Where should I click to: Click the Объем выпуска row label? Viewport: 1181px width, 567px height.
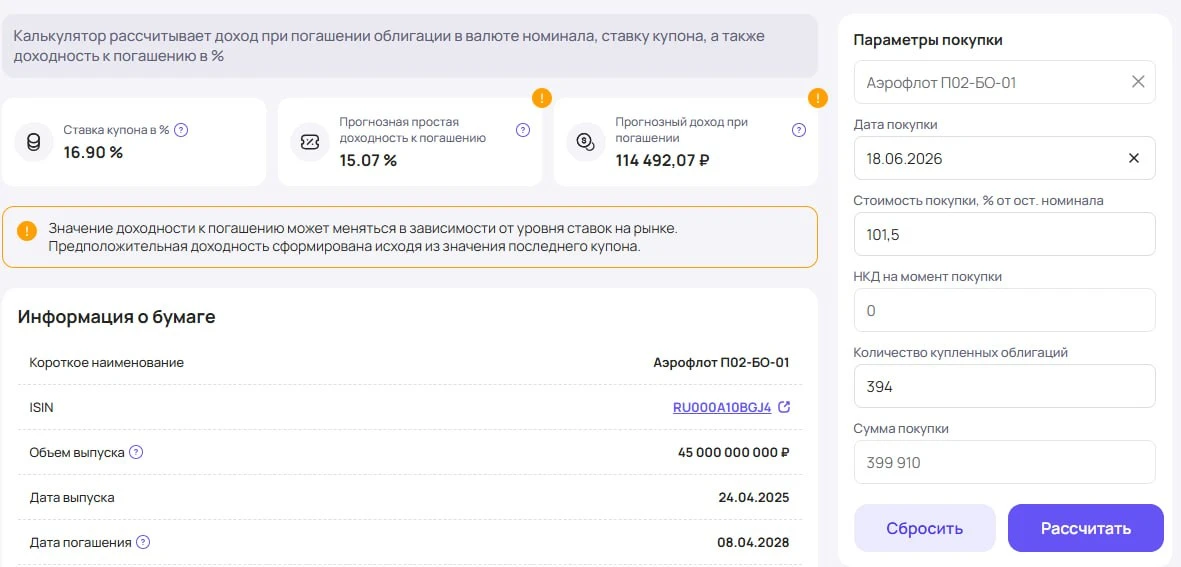77,453
